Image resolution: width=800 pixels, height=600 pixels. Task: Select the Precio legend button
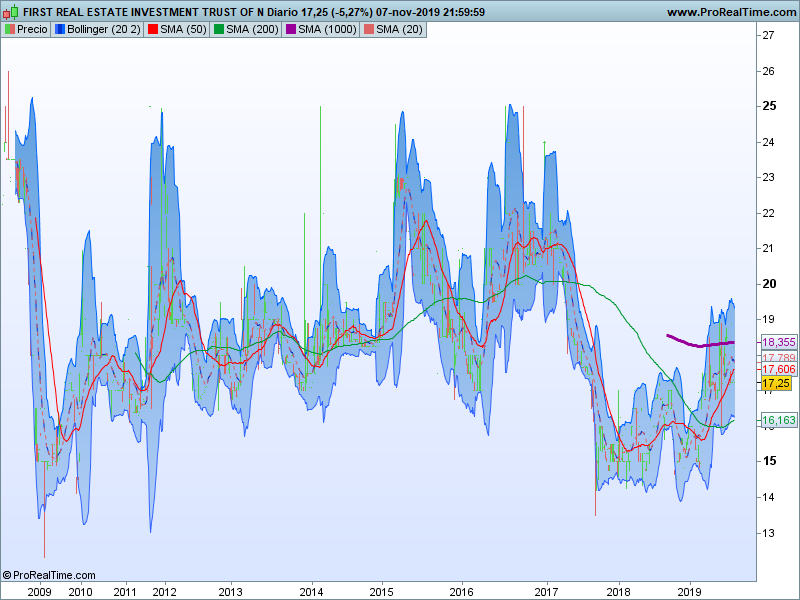click(x=26, y=30)
